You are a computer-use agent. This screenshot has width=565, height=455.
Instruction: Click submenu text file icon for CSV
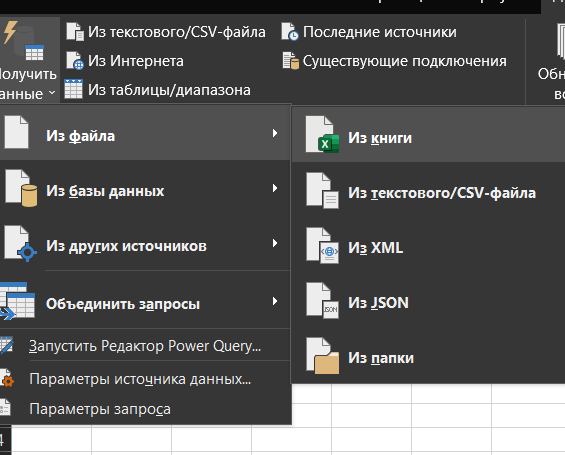(322, 190)
